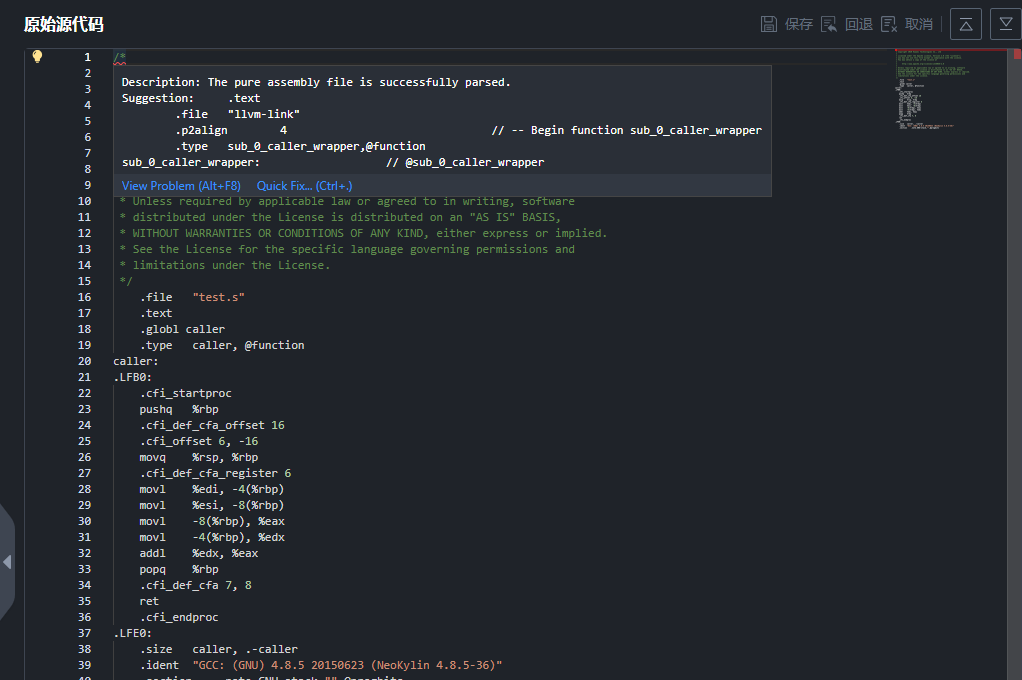This screenshot has width=1022, height=680.
Task: Click the 'limitations under the License.' comment
Action: coord(225,265)
